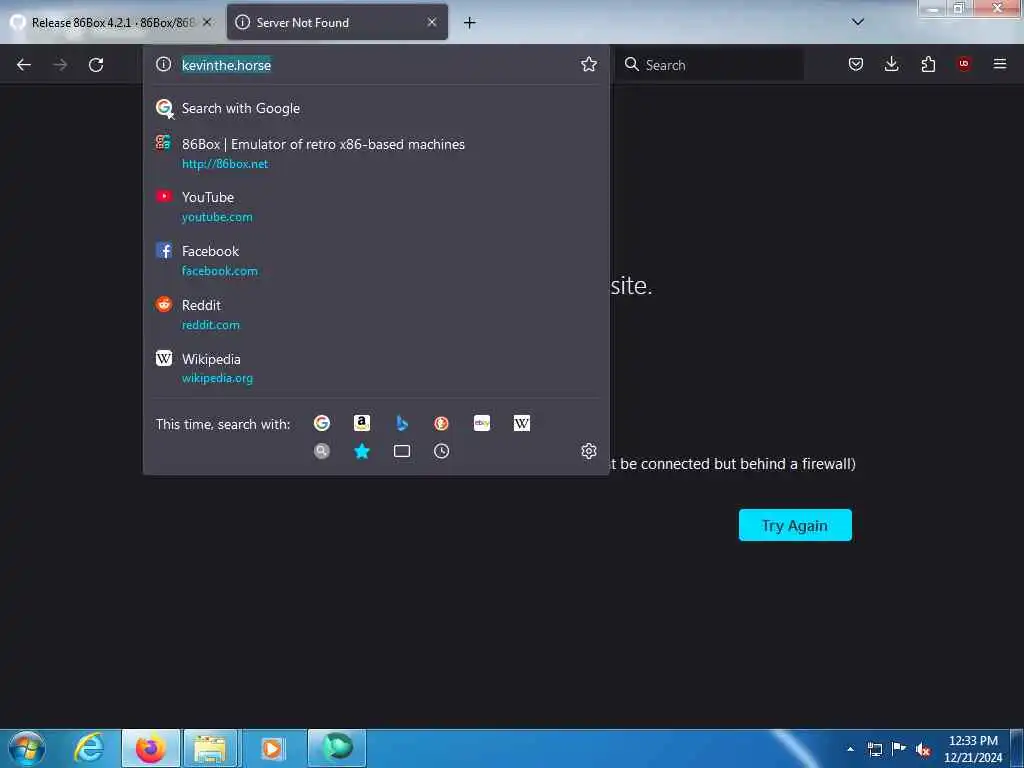Open the Windows Start menu
The width and height of the screenshot is (1024, 768).
click(27, 748)
